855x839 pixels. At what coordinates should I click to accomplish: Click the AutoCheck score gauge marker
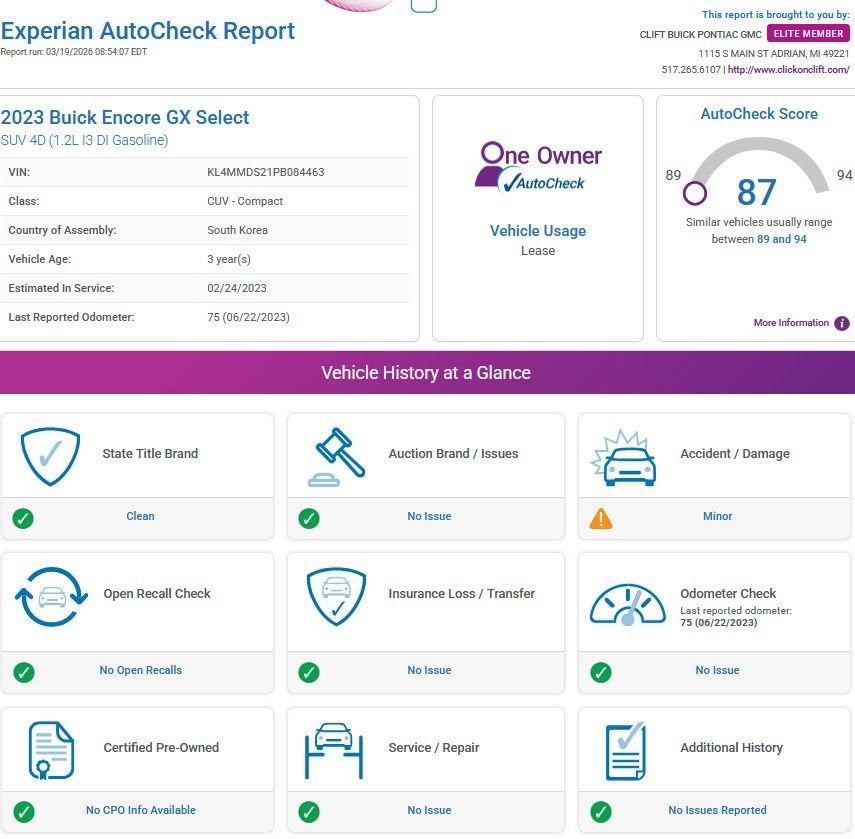click(694, 192)
